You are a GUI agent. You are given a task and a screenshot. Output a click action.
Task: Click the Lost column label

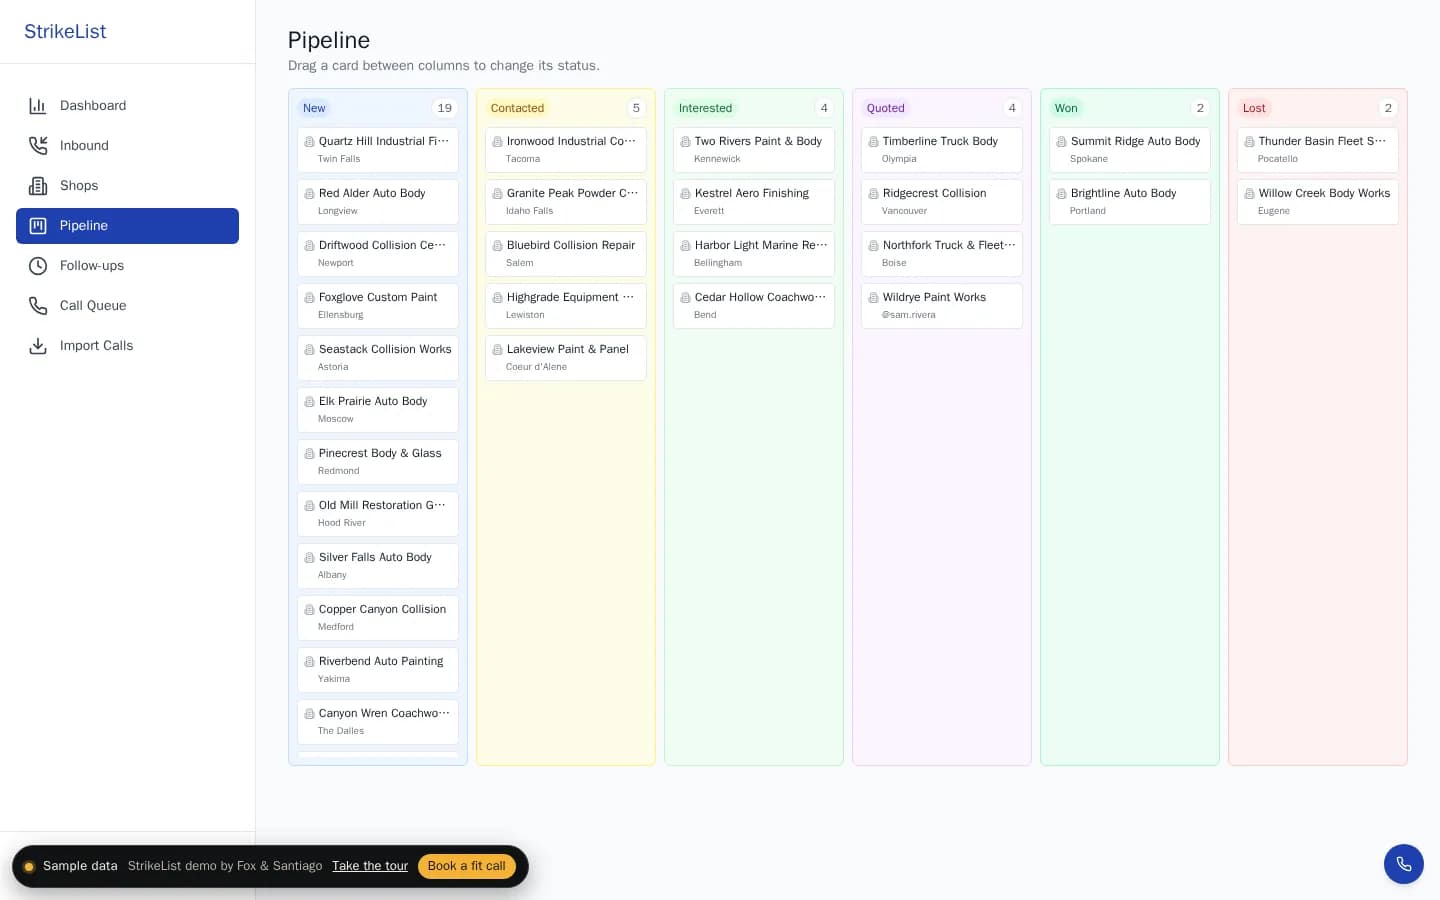click(x=1254, y=108)
